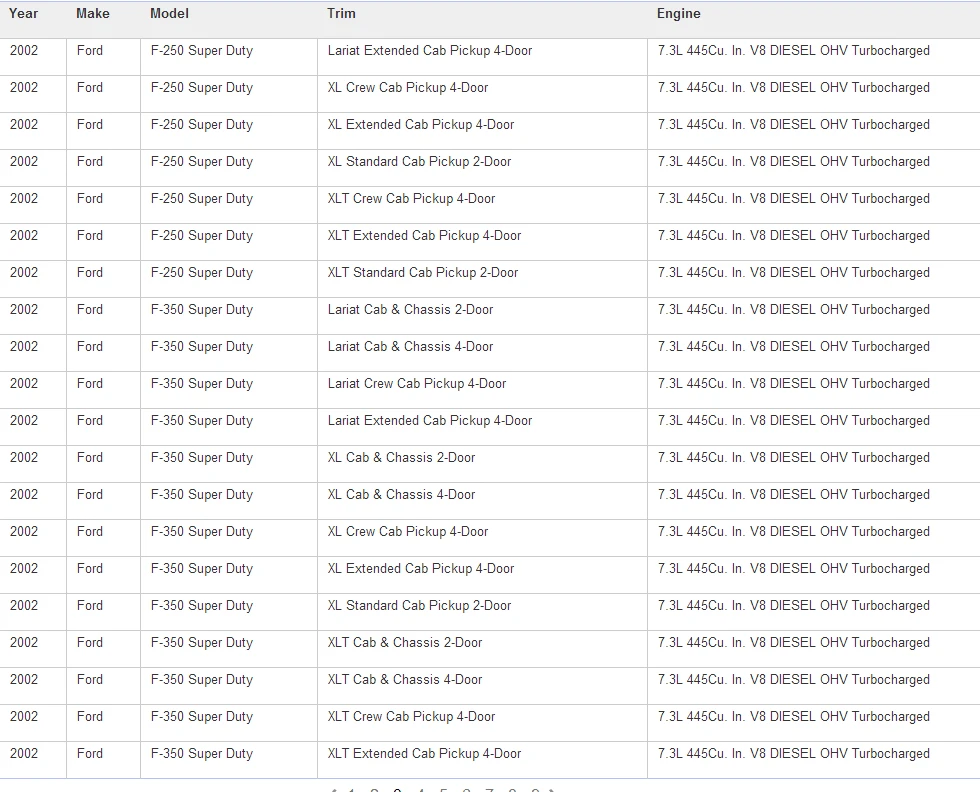Select F-250 Lariat Extended Cab Pickup 4-Door trim
980x792 pixels.
click(x=430, y=51)
